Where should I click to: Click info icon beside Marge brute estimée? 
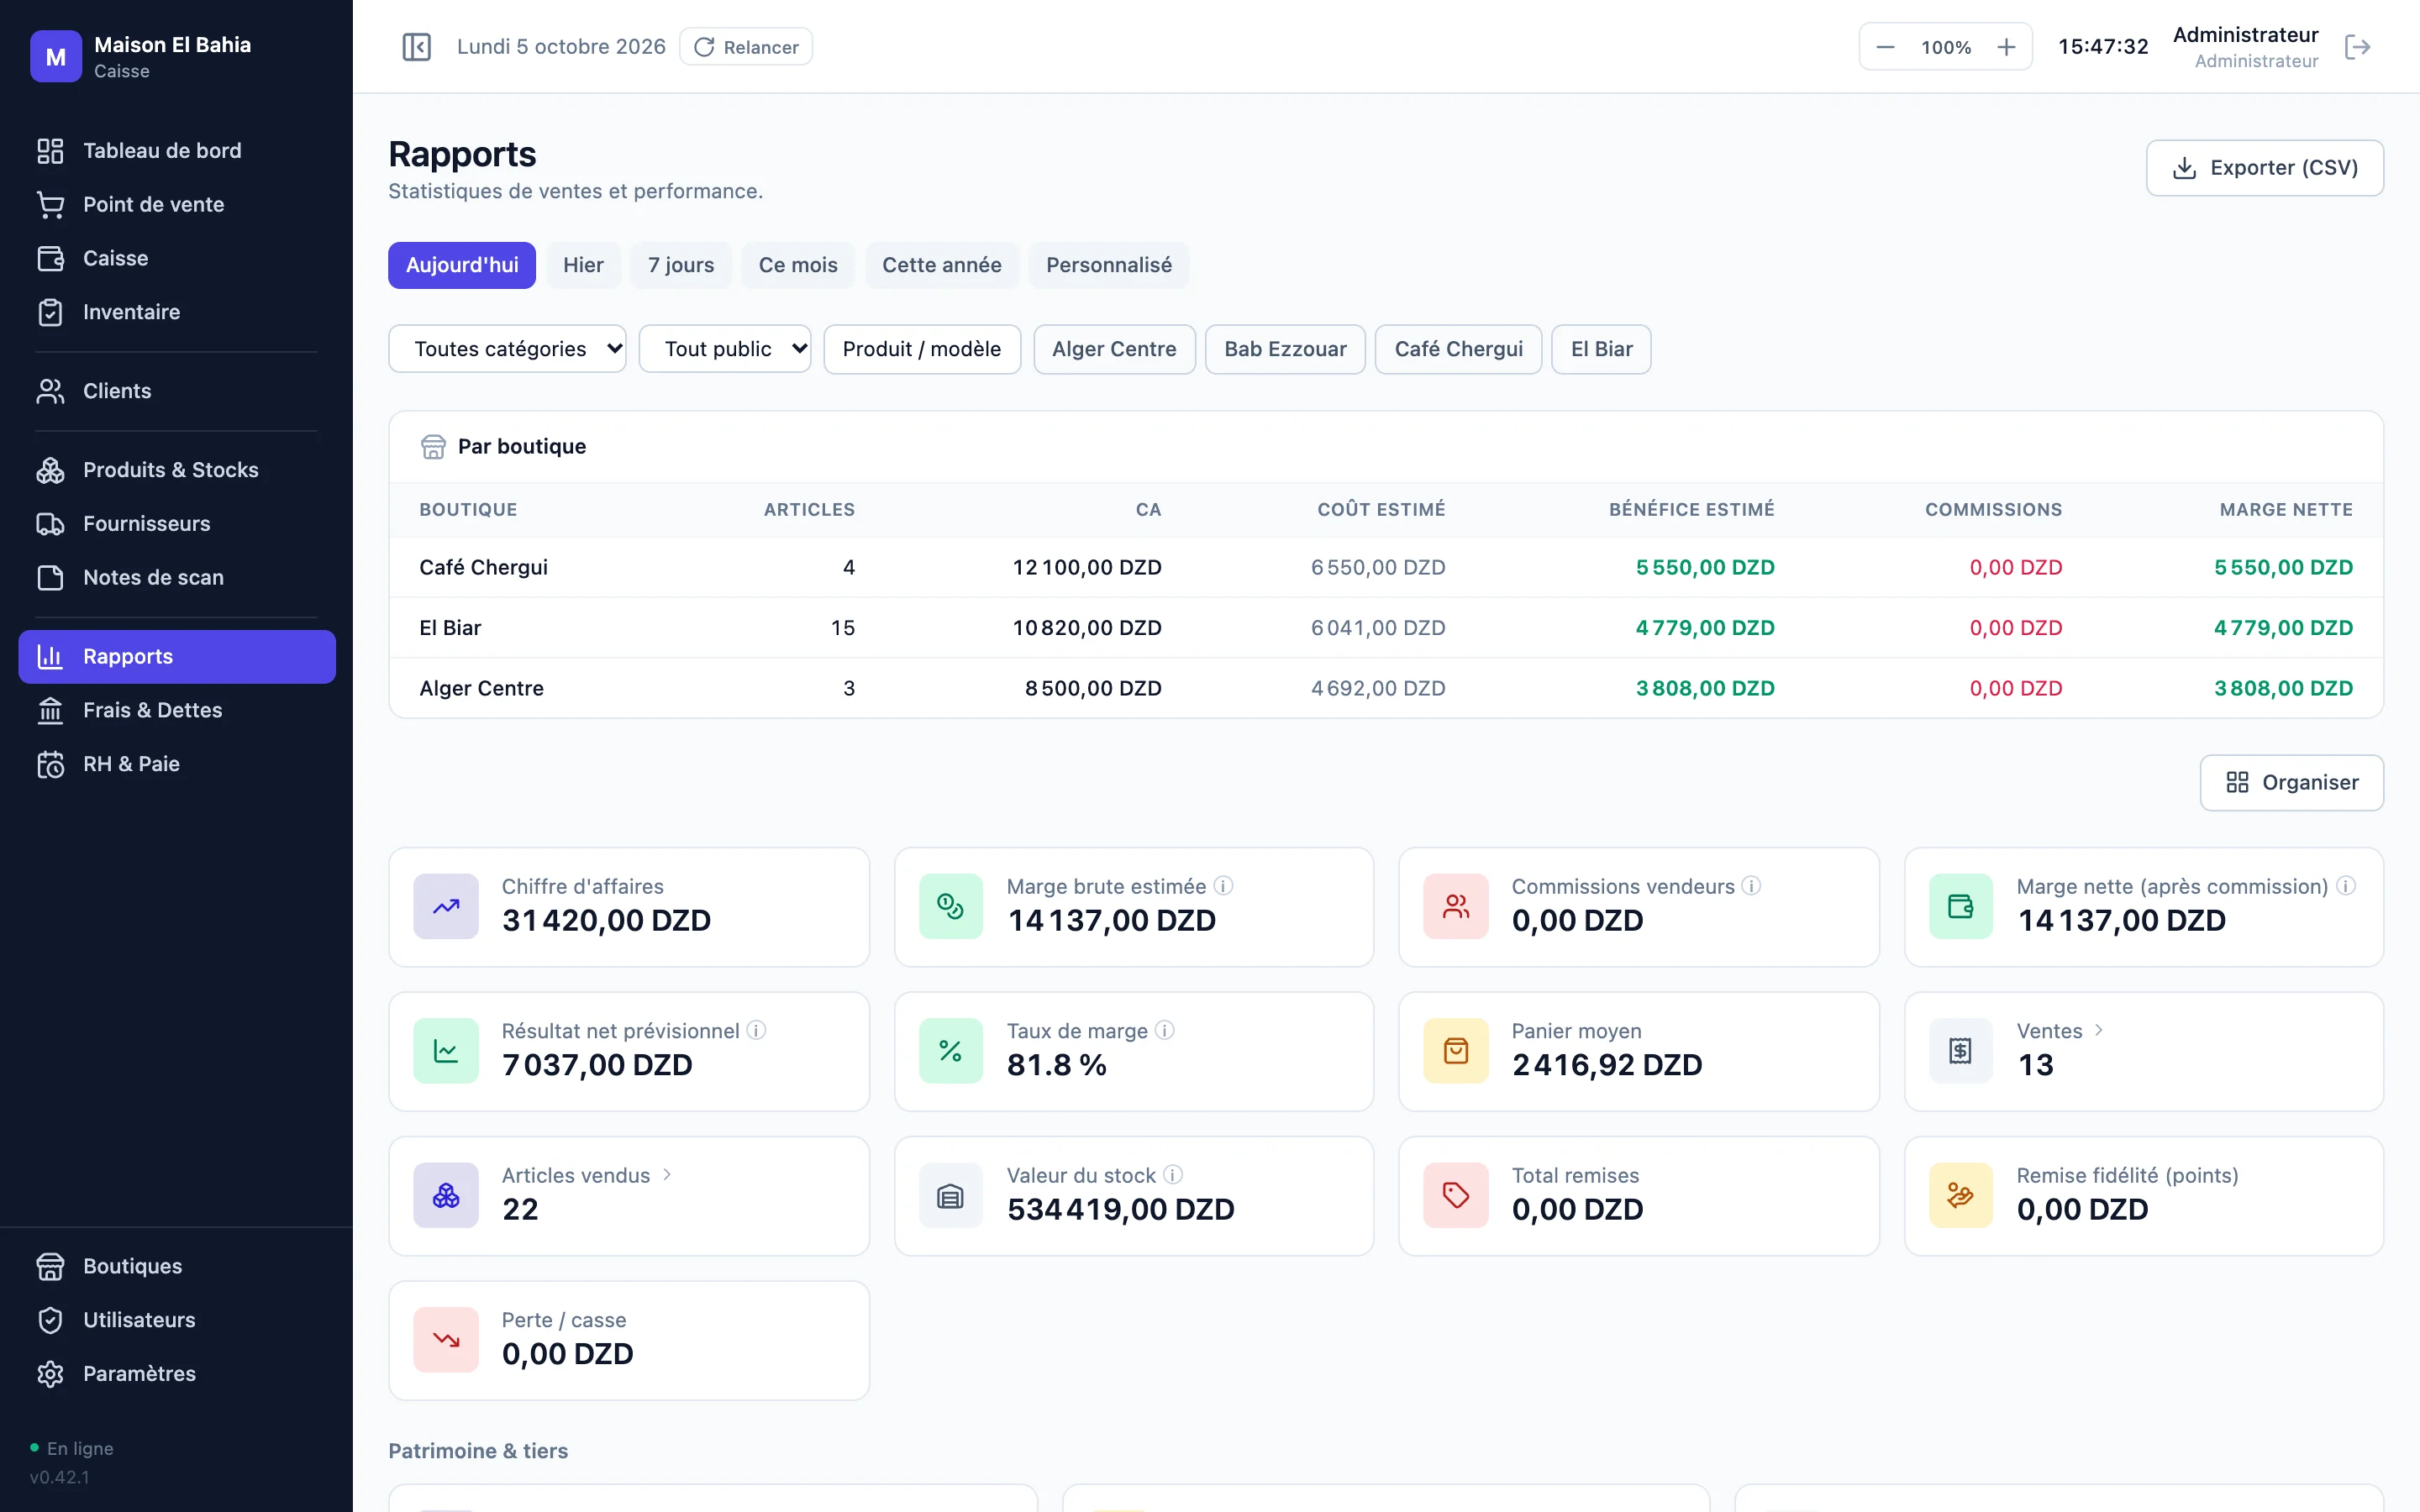click(x=1223, y=886)
